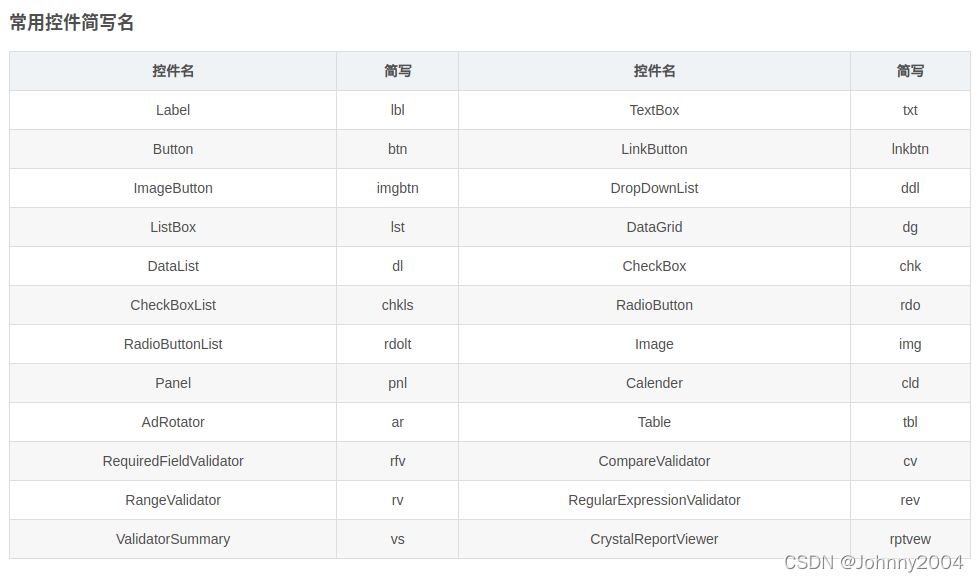Select the 'CheckBox' control name cell
The image size is (979, 582).
(x=654, y=266)
